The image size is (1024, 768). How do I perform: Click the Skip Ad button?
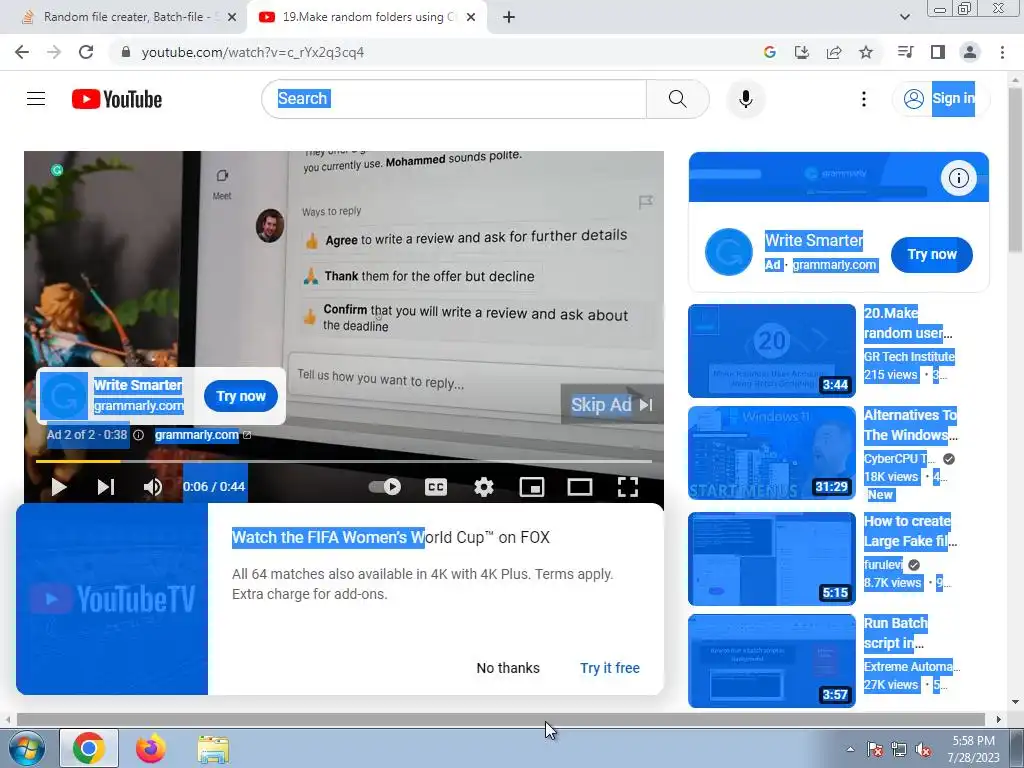coord(612,405)
